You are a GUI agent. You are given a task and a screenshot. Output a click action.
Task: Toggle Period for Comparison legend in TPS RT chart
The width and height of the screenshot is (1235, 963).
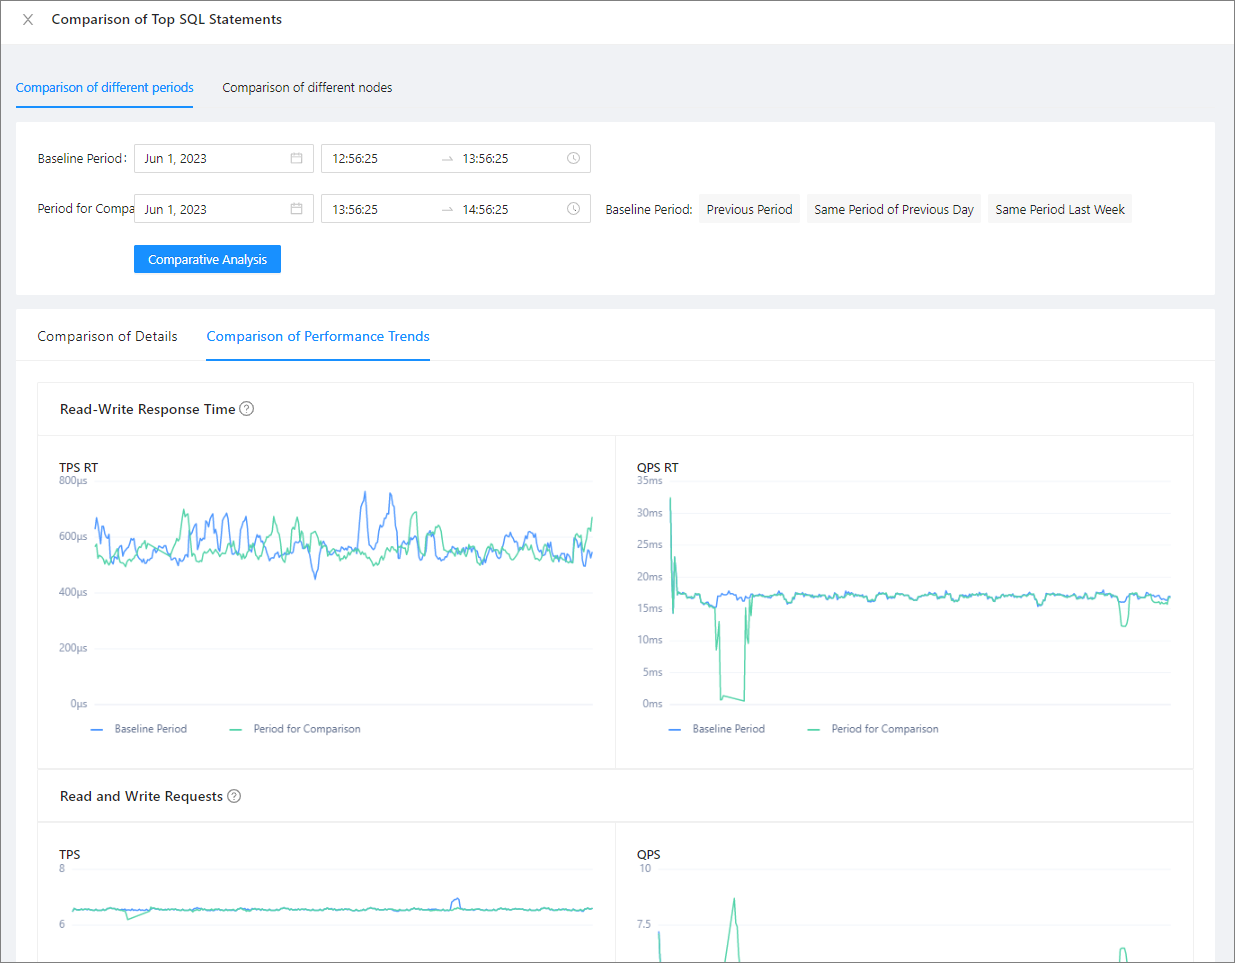295,729
